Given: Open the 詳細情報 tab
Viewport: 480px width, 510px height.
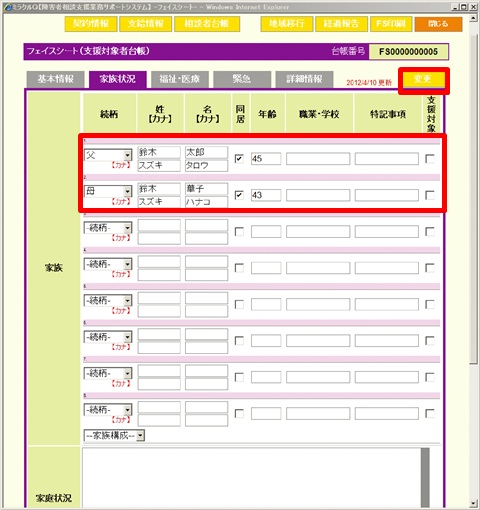Looking at the screenshot, I should click(304, 79).
